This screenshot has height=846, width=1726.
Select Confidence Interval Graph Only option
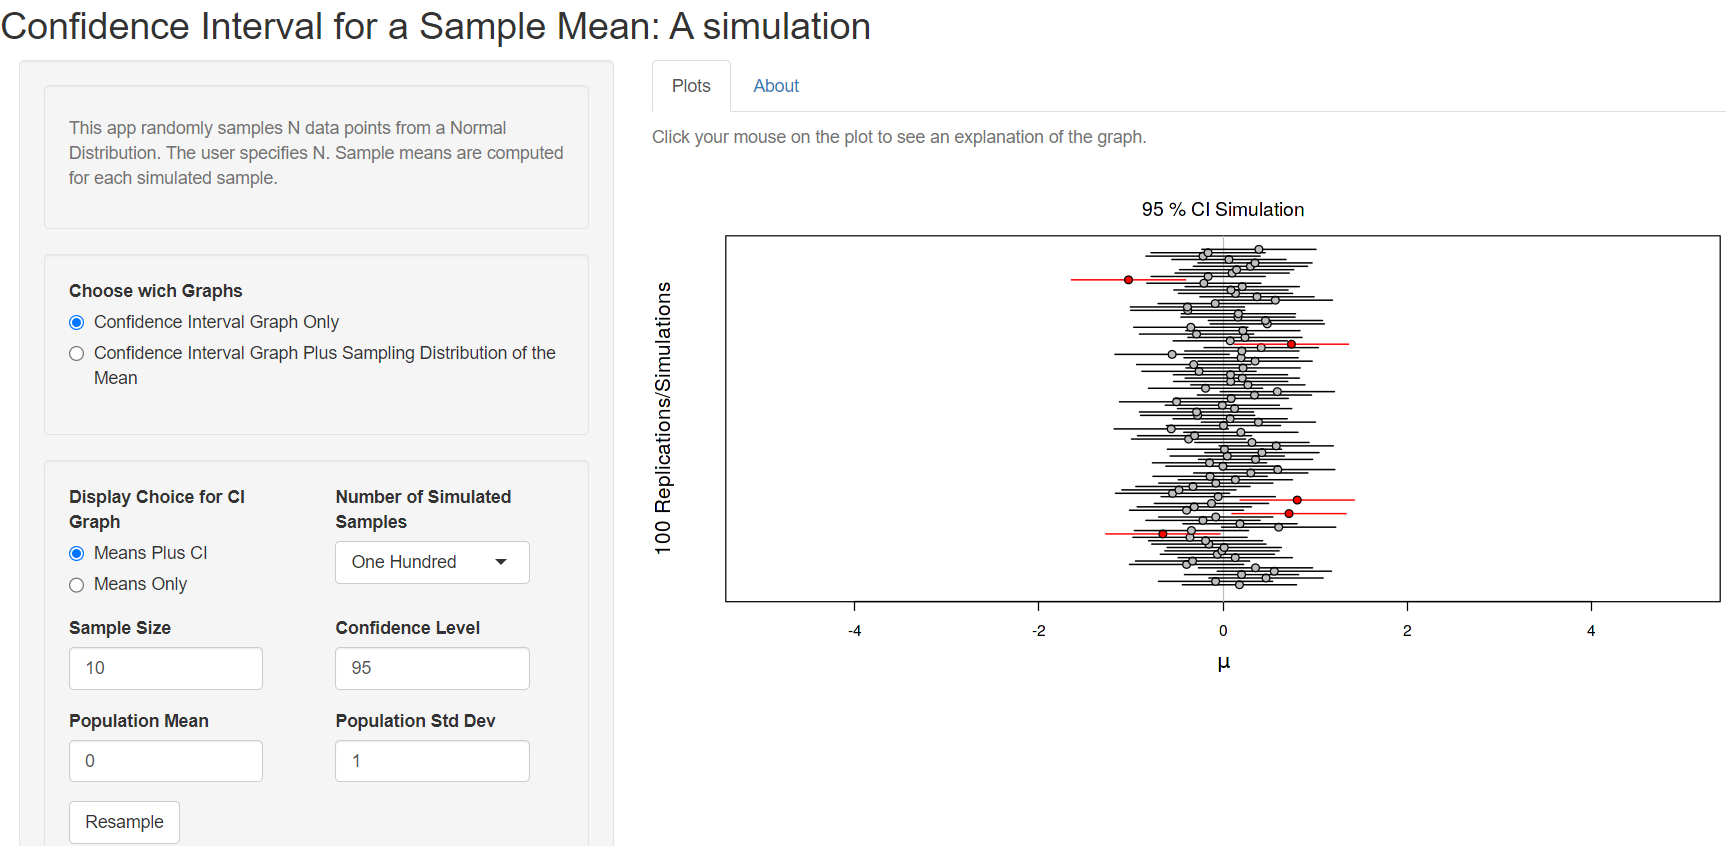(77, 322)
